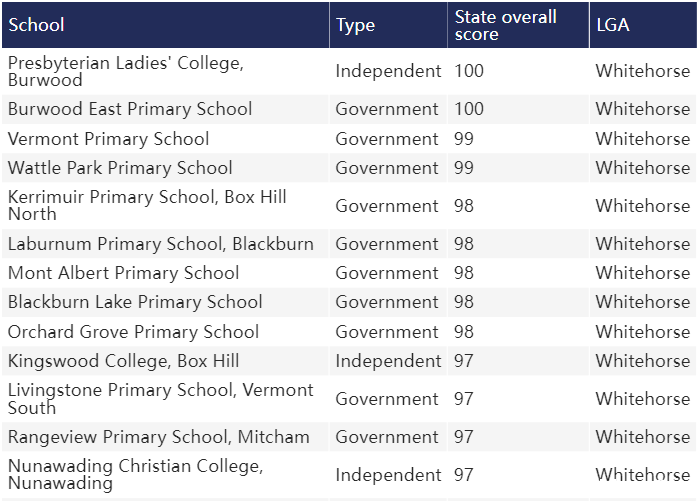Sort by the Type column header
This screenshot has width=697, height=501.
pos(388,25)
